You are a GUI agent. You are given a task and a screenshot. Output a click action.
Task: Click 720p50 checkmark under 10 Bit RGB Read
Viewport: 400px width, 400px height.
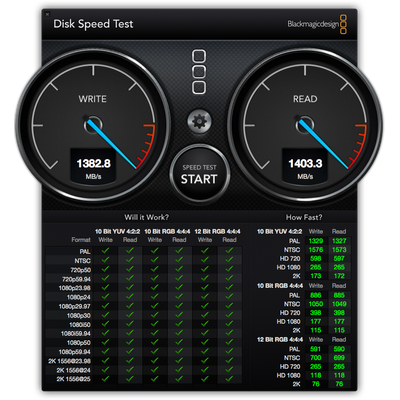[179, 269]
